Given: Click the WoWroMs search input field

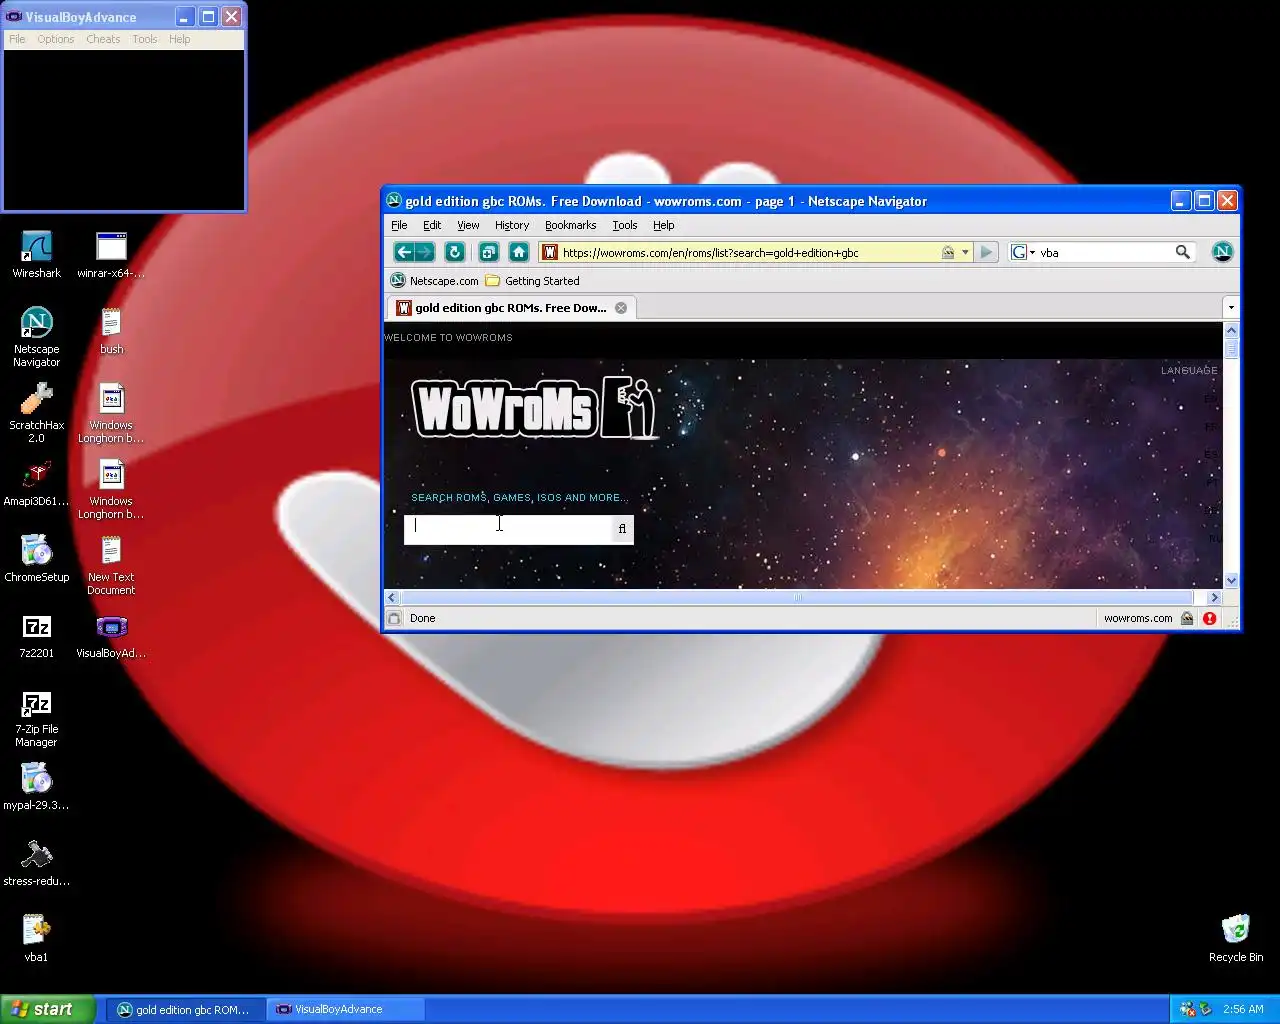Looking at the screenshot, I should pos(508,529).
